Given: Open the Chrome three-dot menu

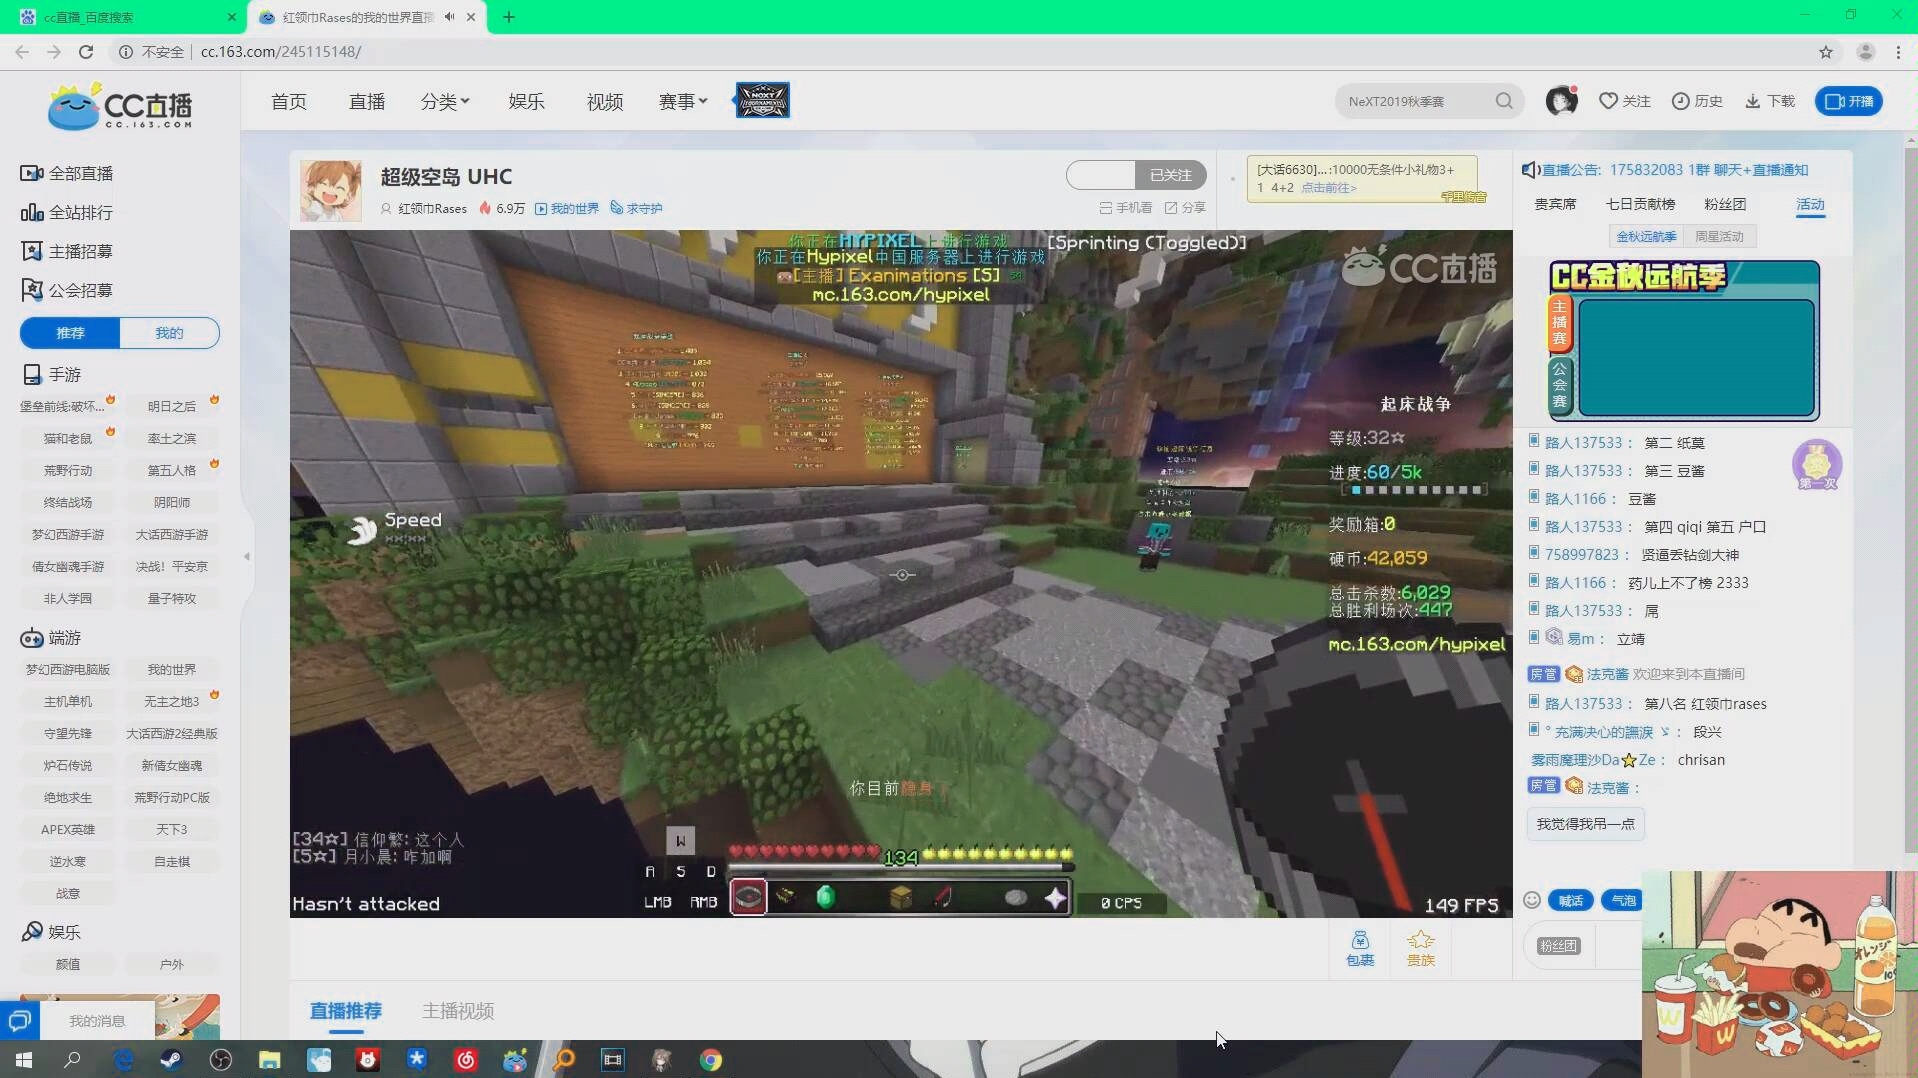Looking at the screenshot, I should pyautogui.click(x=1898, y=52).
